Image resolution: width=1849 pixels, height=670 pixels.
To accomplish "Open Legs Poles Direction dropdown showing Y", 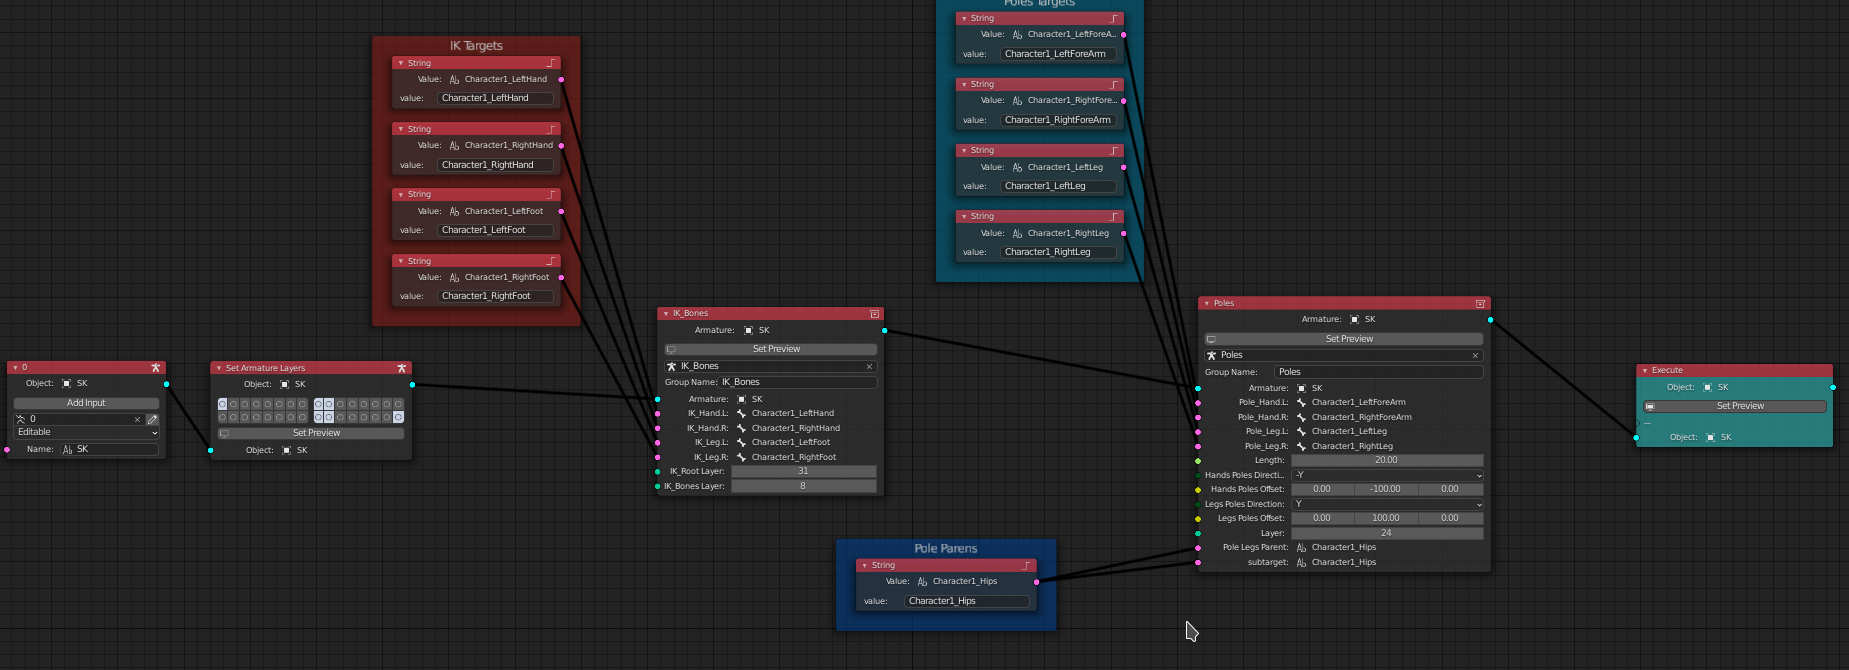I will [1387, 504].
